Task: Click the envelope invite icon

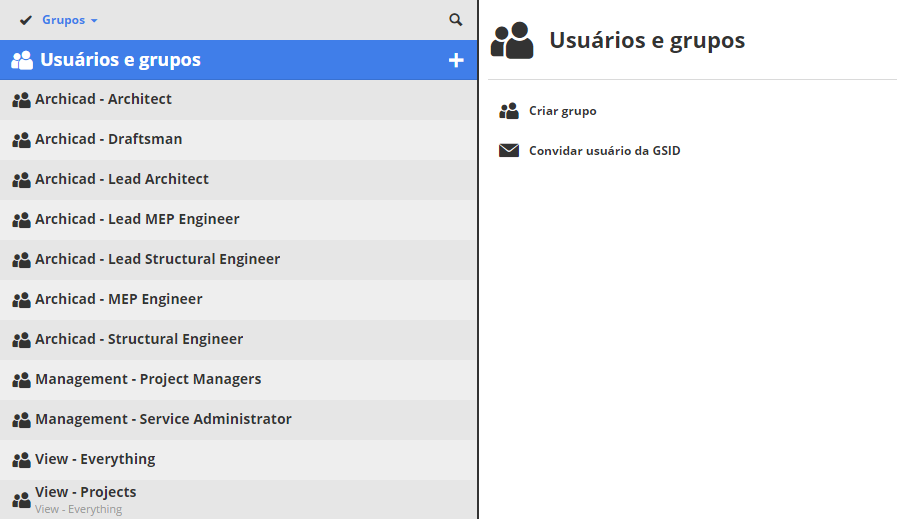Action: pyautogui.click(x=509, y=151)
